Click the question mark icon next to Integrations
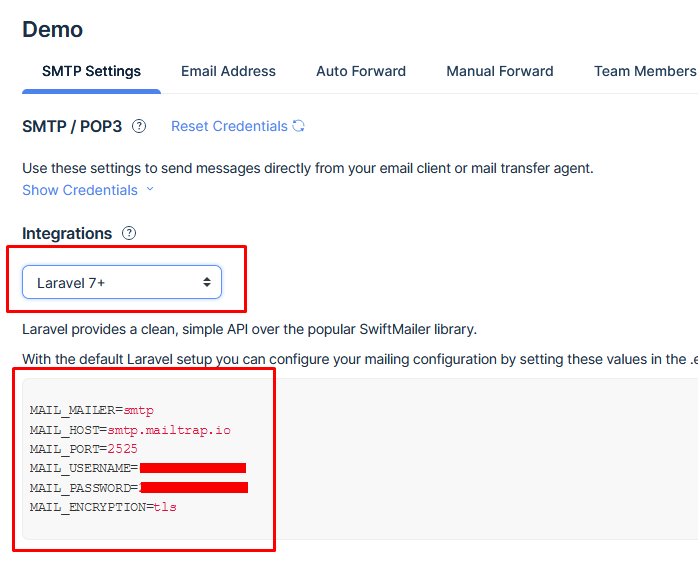This screenshot has width=698, height=566. 129,234
